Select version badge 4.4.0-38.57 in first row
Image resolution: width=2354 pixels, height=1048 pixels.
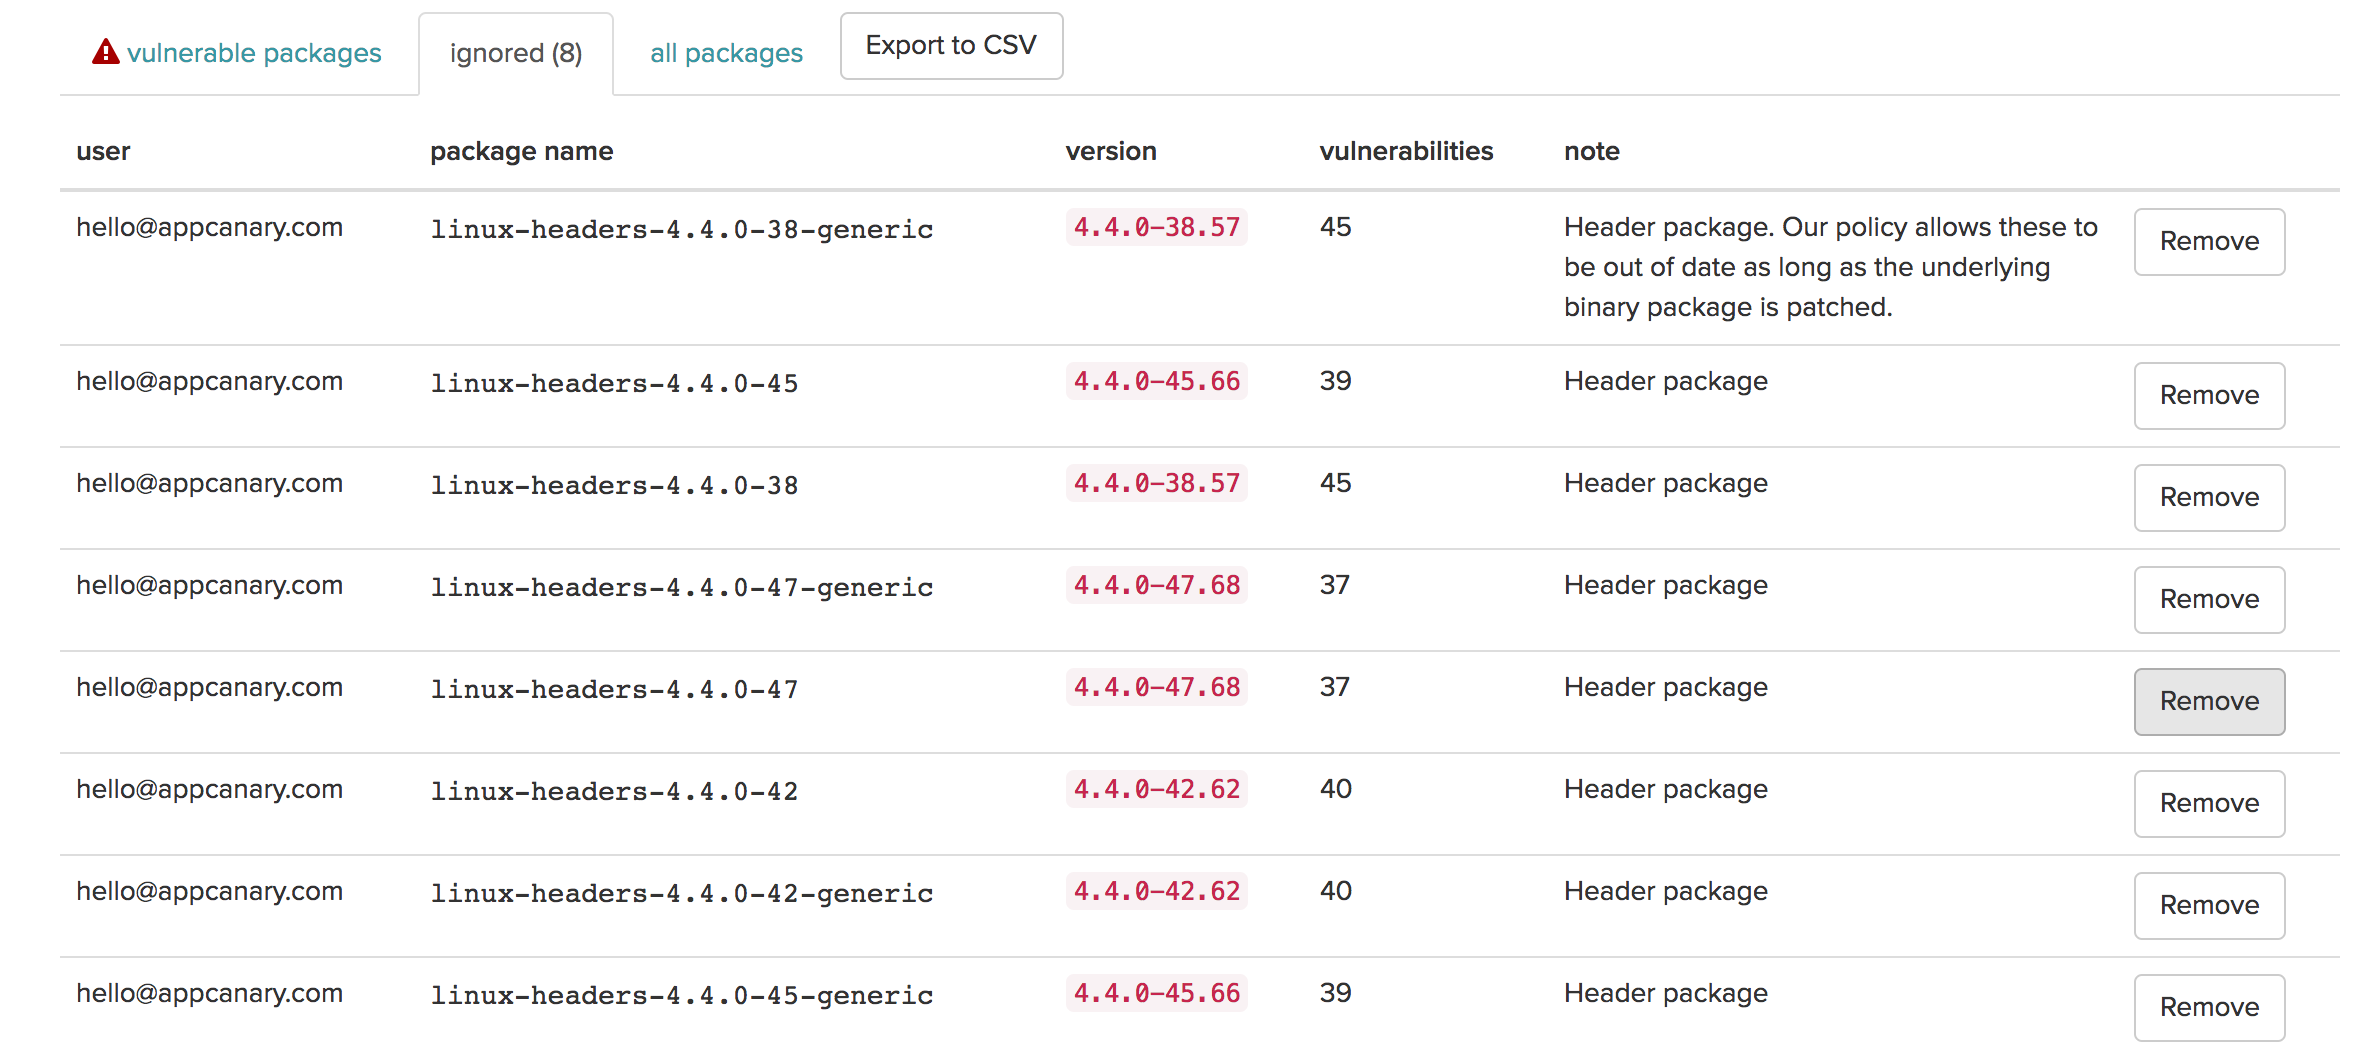(x=1157, y=227)
